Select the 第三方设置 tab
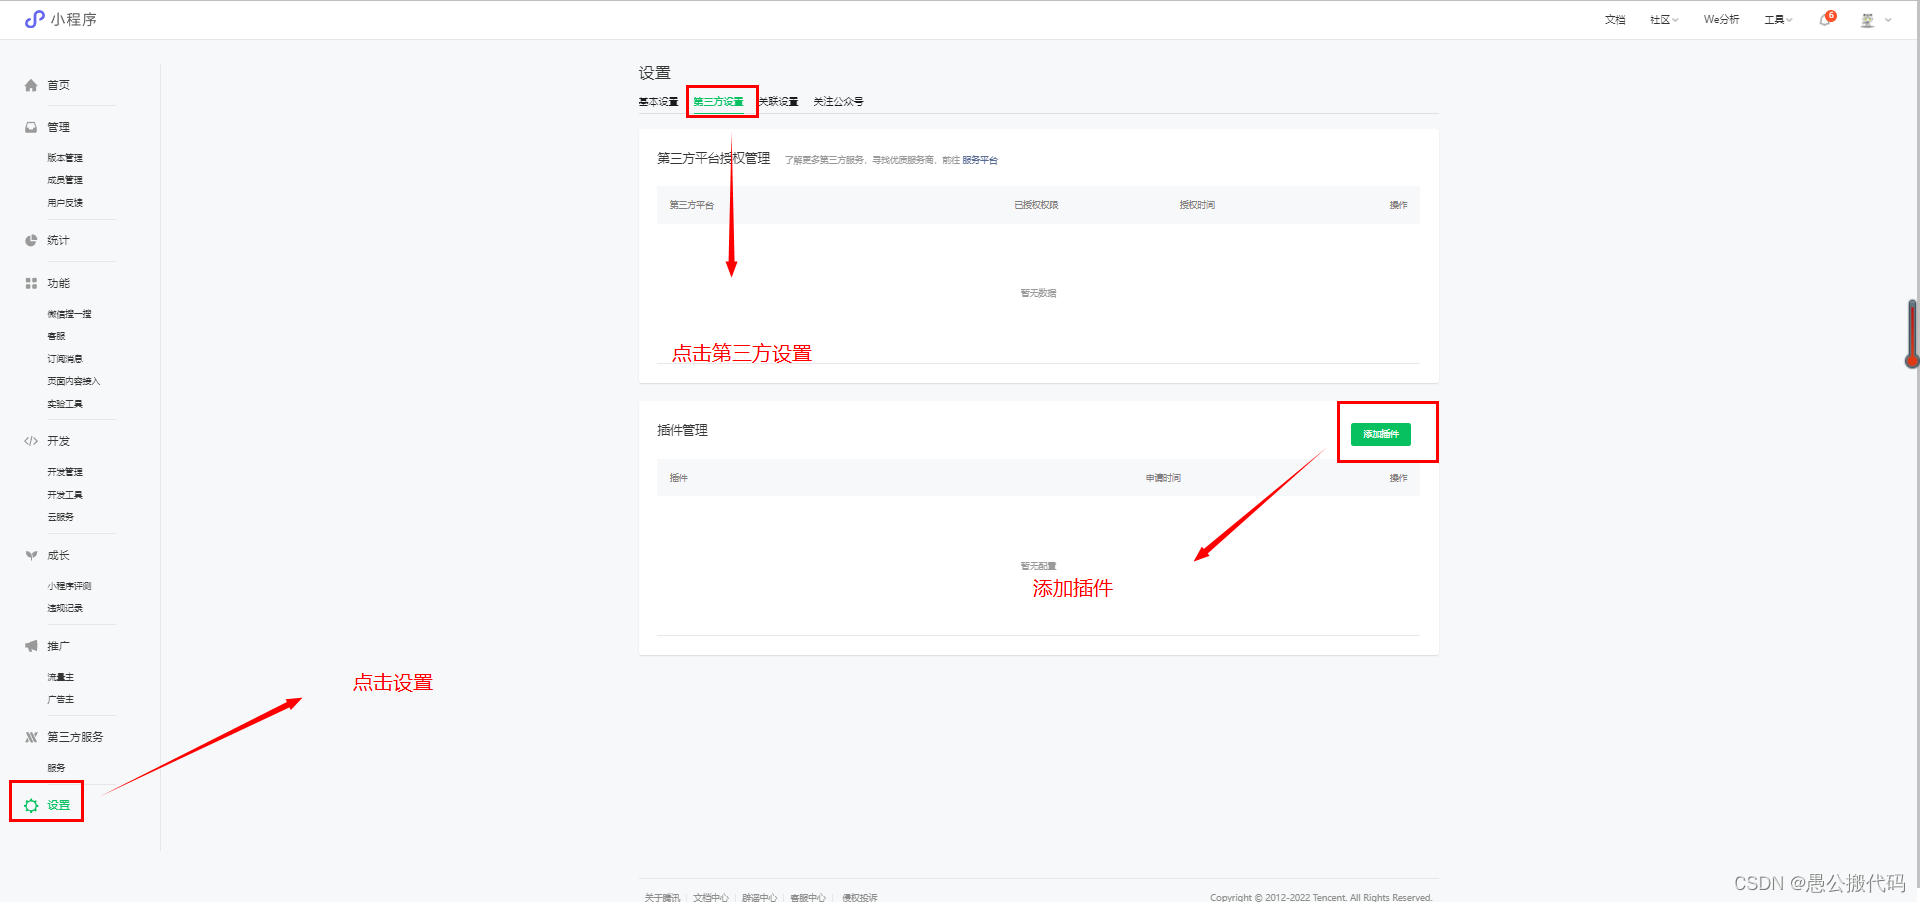1920x902 pixels. click(718, 102)
